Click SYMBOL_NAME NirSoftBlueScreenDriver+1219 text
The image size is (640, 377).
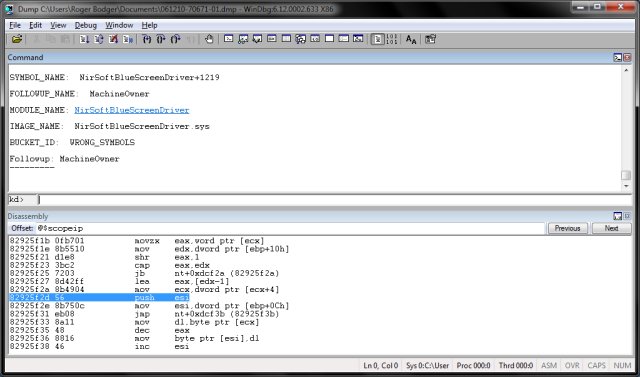click(114, 78)
